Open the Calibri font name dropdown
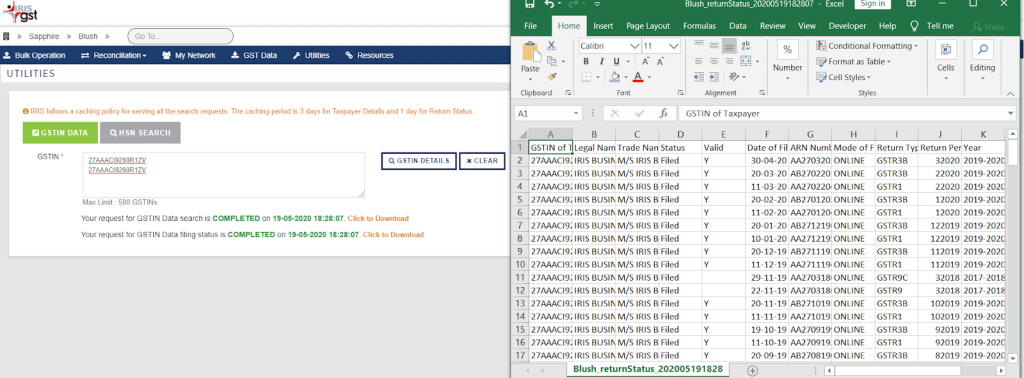This screenshot has width=1024, height=378. click(634, 46)
